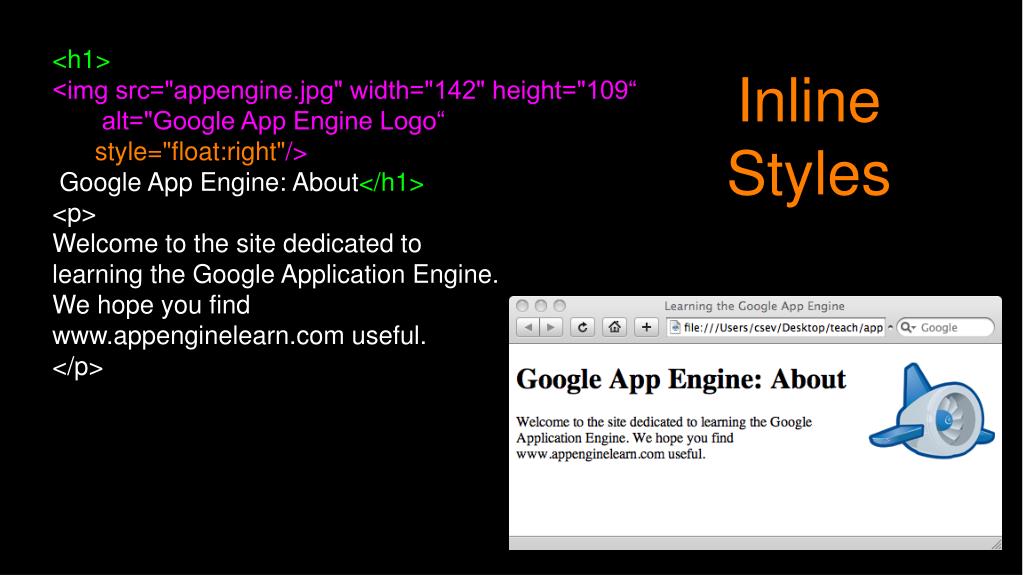Image resolution: width=1023 pixels, height=575 pixels.
Task: Click the 'www.appenginelearn.com useful.' code line
Action: pyautogui.click(x=239, y=336)
